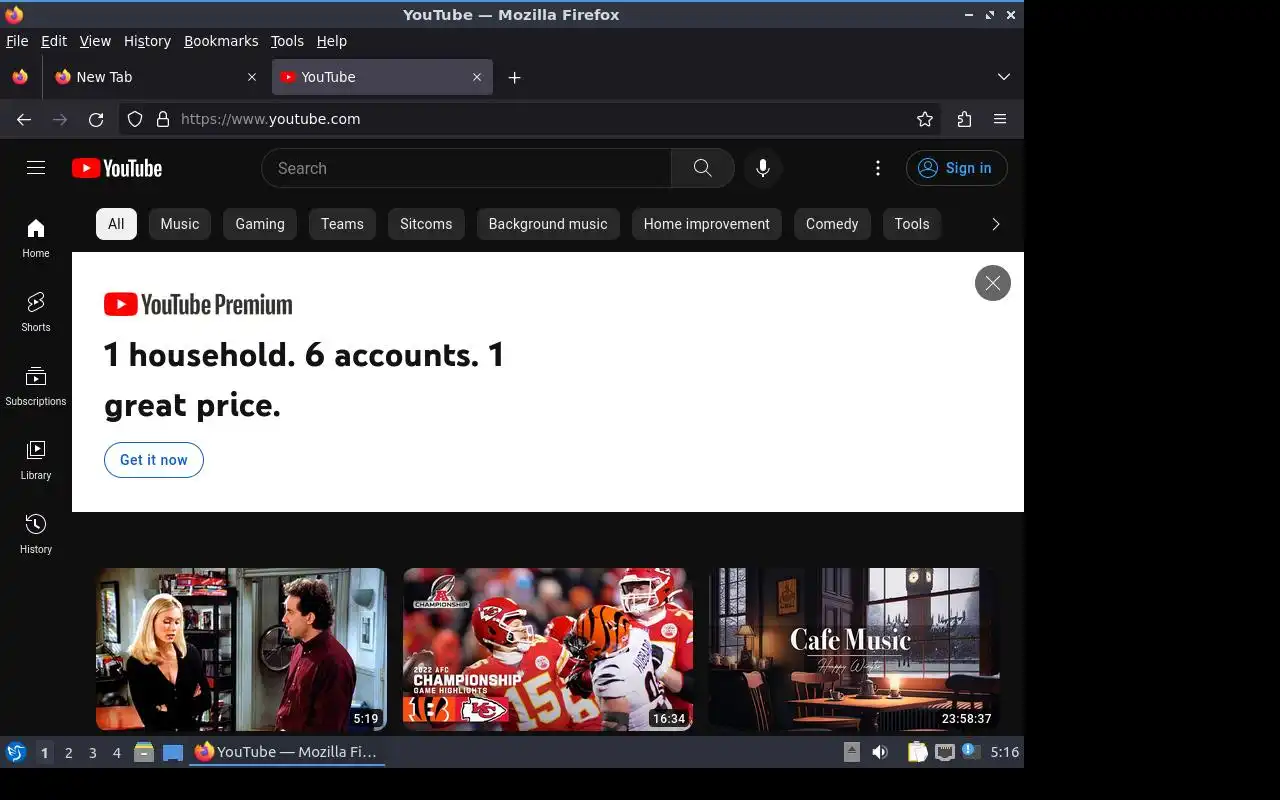Click the taskbar clock showing 5:16
The width and height of the screenshot is (1280, 800).
click(1005, 752)
